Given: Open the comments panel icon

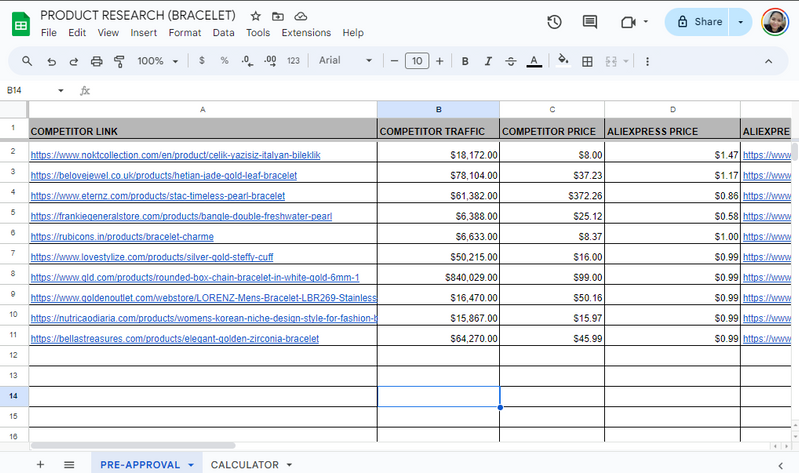Looking at the screenshot, I should tap(590, 22).
